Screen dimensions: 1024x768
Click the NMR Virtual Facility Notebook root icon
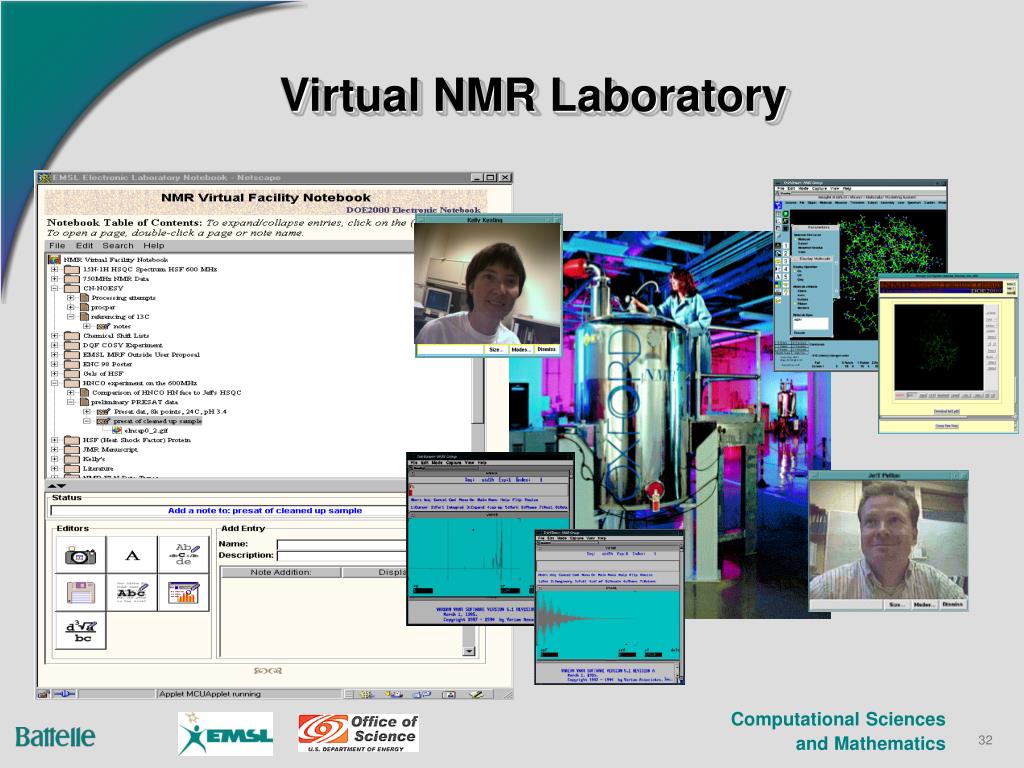55,259
